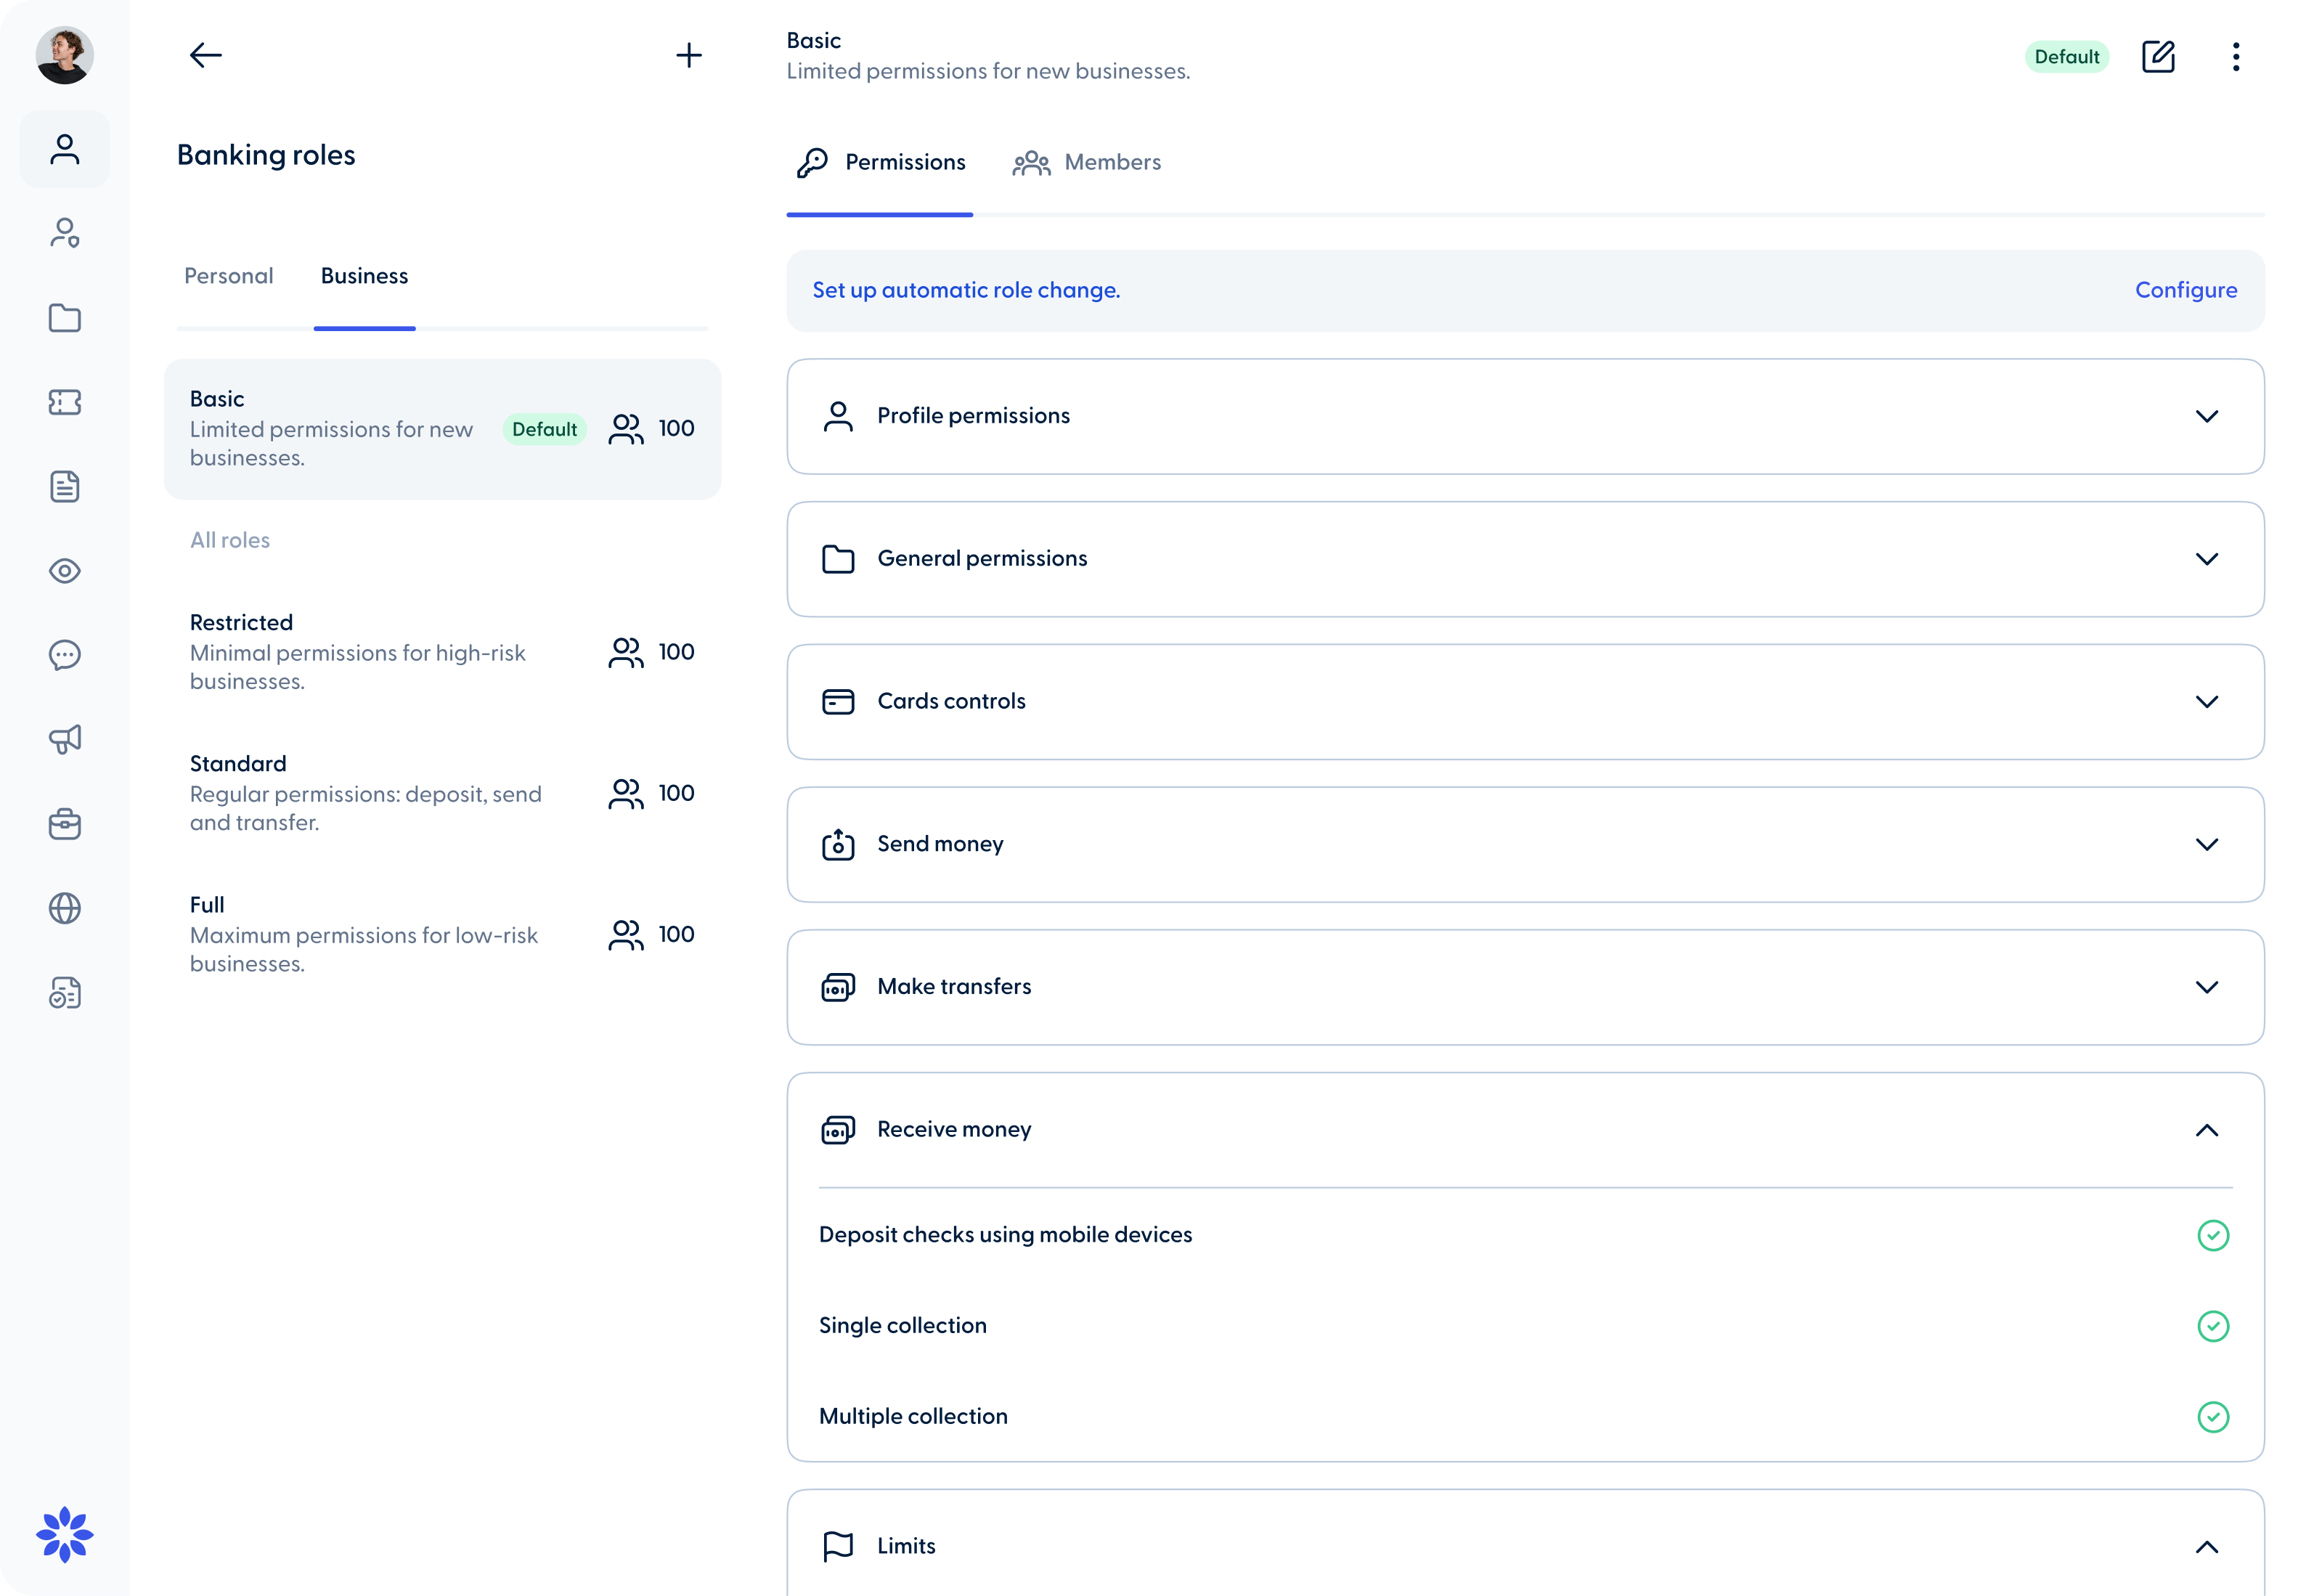Switch to the Personal tab
2298x1596 pixels.
click(x=228, y=276)
